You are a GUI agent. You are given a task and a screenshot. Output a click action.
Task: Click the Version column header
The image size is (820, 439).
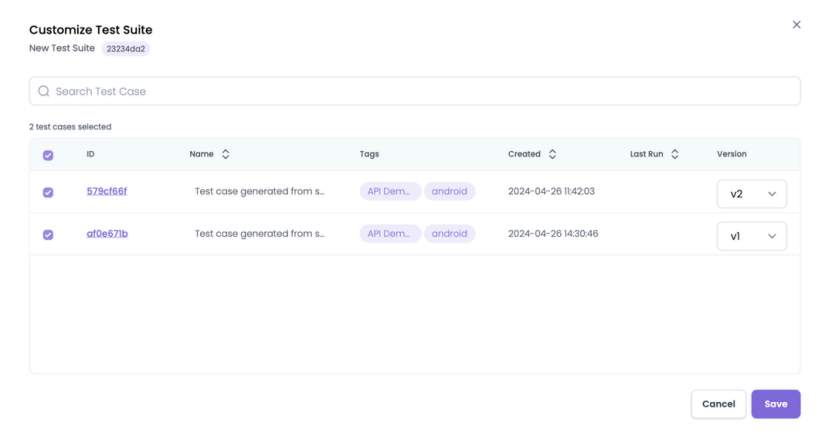(732, 154)
